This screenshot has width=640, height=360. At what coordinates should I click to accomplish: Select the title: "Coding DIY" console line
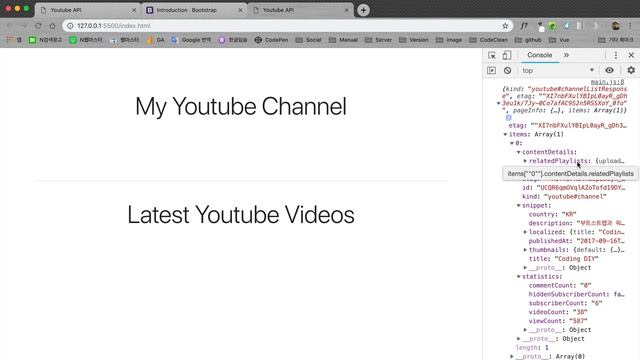[563, 259]
